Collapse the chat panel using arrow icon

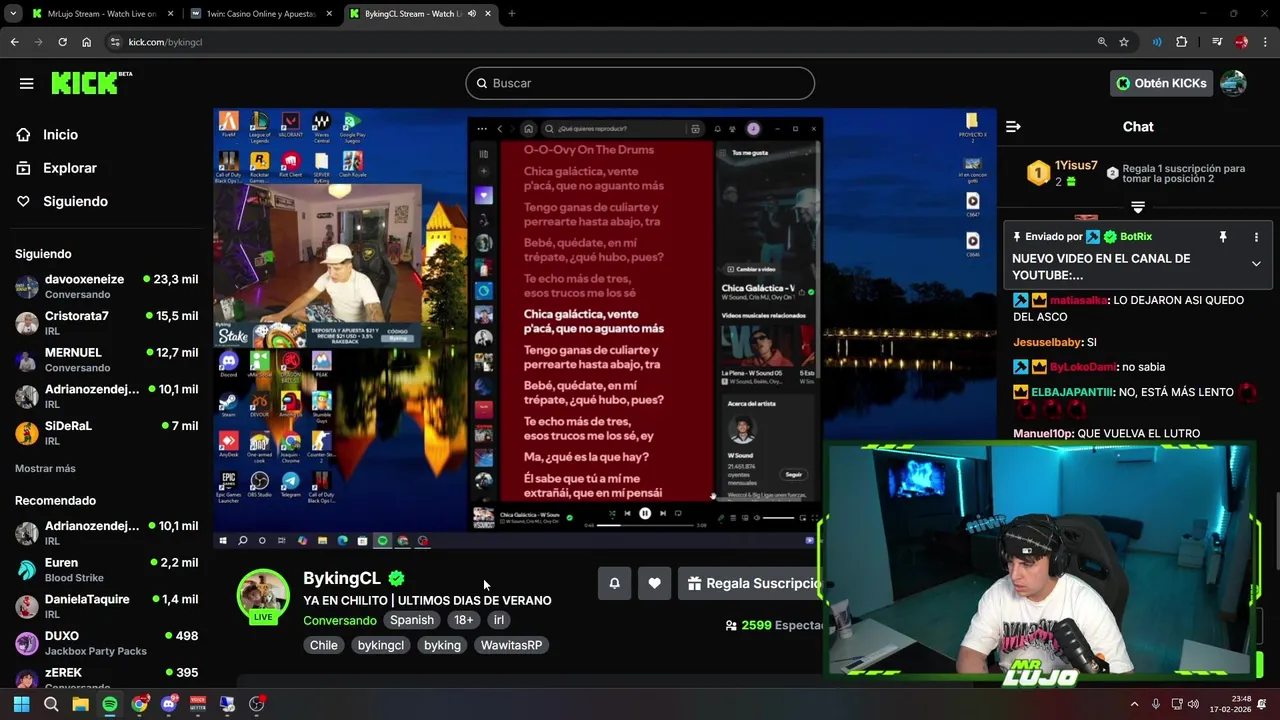pos(1013,126)
